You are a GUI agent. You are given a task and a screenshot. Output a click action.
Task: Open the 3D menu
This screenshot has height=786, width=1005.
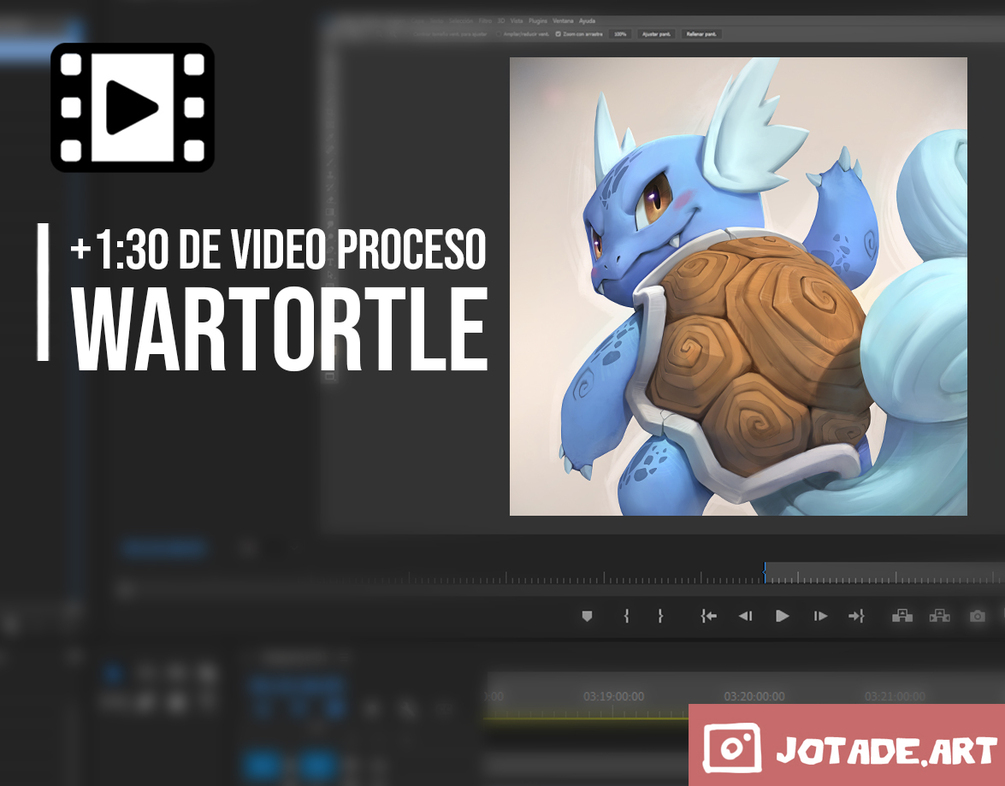pos(501,21)
